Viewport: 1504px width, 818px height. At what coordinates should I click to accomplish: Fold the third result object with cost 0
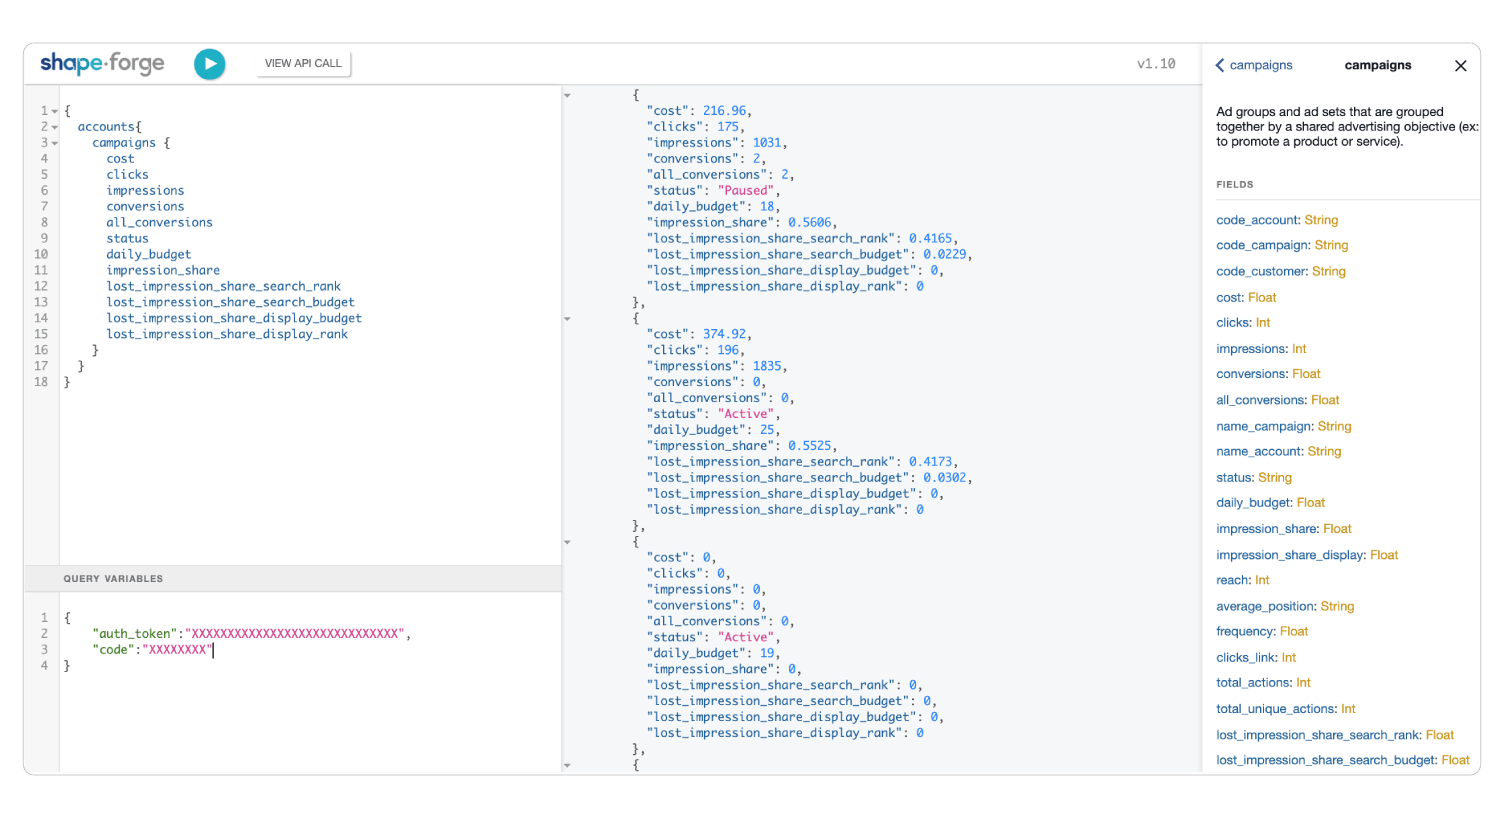pos(567,542)
